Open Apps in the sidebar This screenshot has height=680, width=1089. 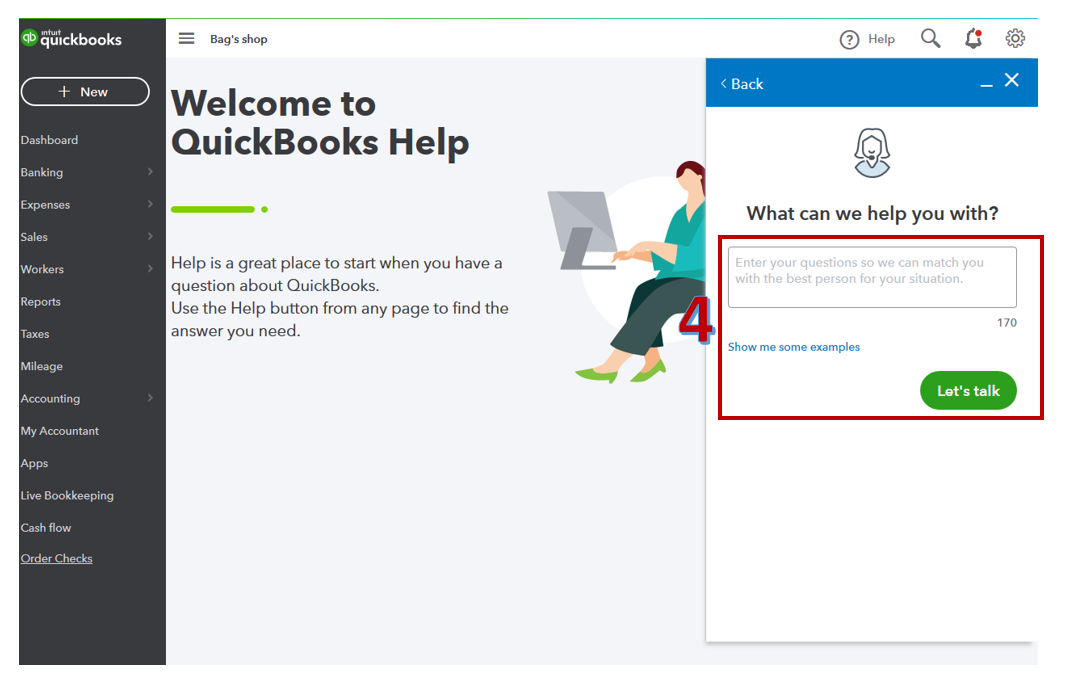tap(34, 463)
